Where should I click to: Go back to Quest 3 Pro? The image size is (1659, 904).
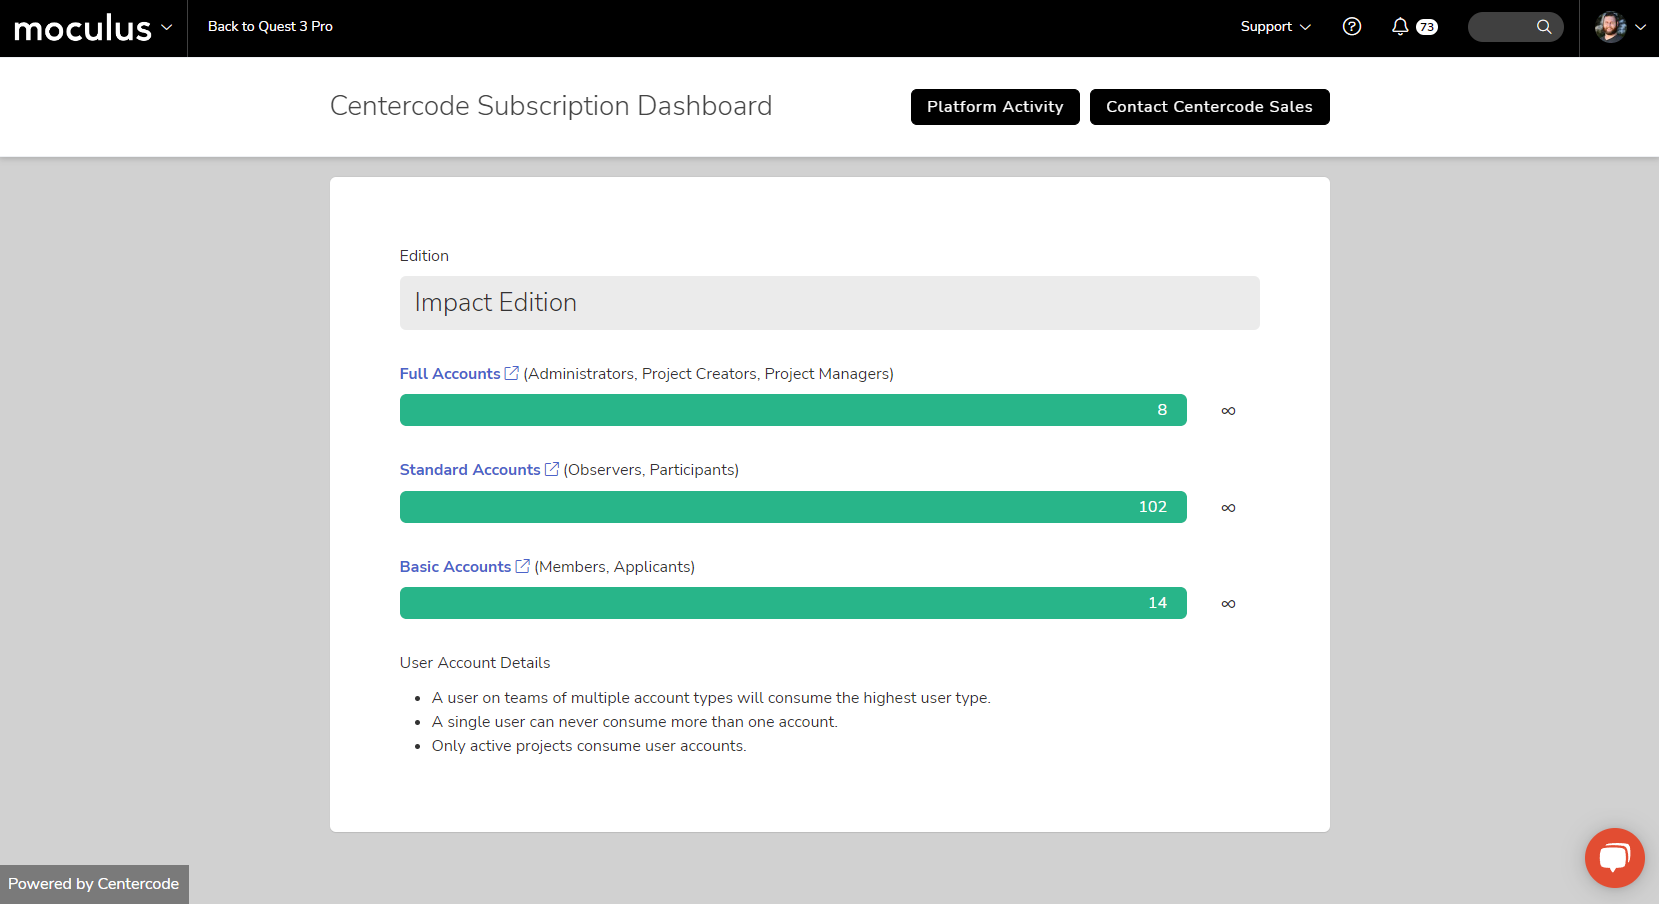(x=270, y=27)
